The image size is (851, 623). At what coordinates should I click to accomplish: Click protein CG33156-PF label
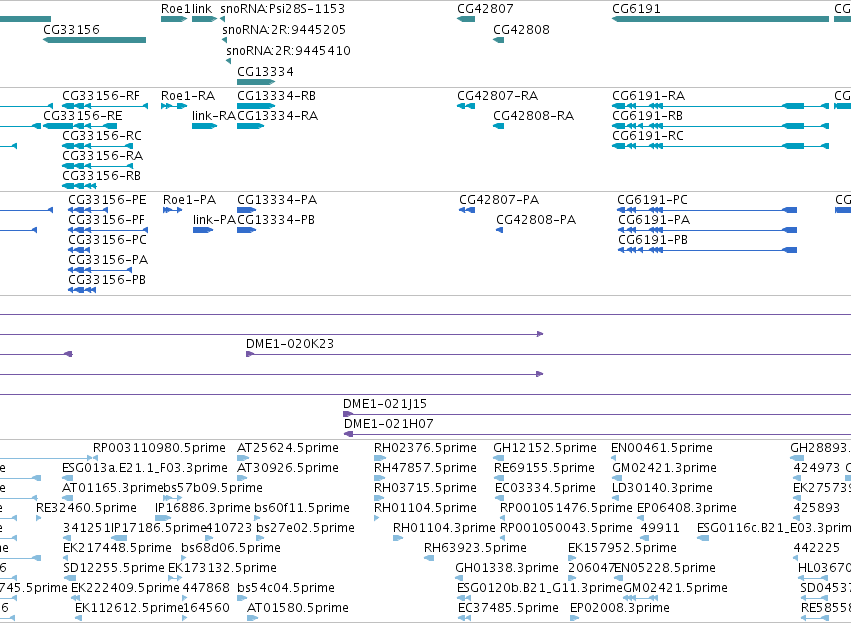(x=107, y=220)
